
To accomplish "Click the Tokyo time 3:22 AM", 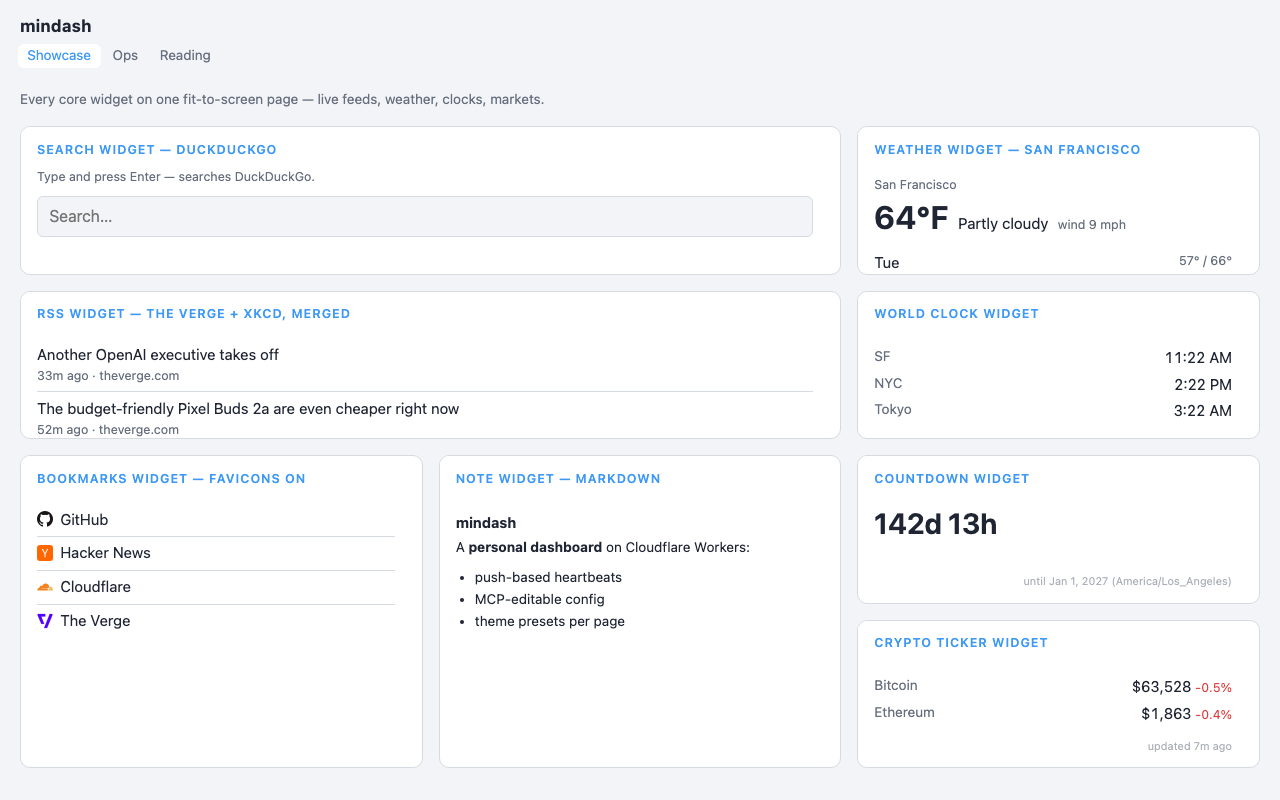I will tap(1203, 411).
